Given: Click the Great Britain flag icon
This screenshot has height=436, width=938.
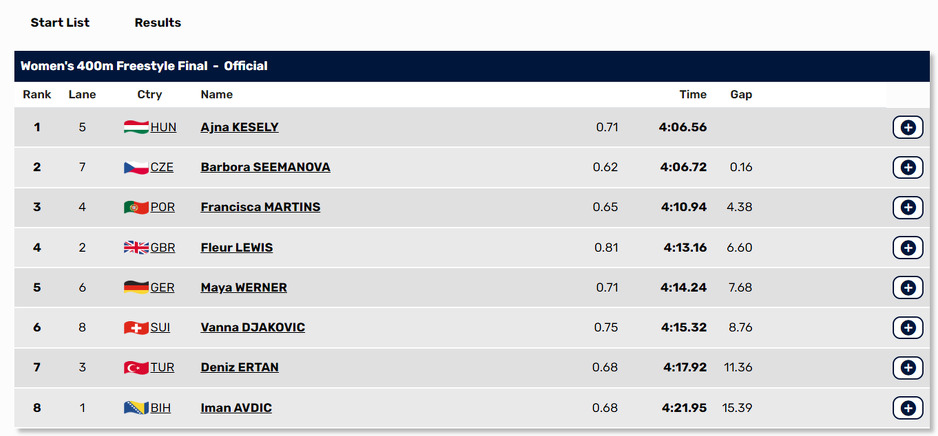Looking at the screenshot, I should [x=136, y=247].
